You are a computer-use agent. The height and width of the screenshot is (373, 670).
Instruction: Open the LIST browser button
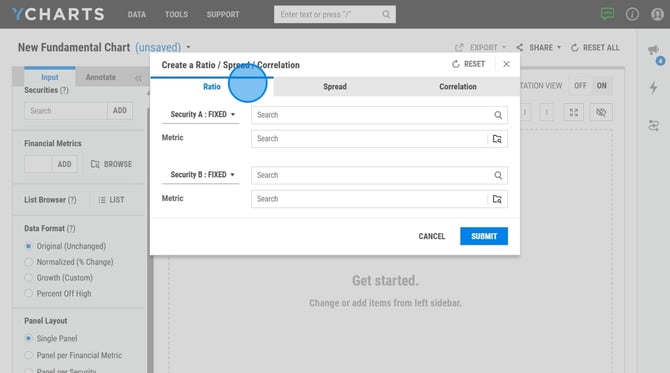[x=111, y=200]
